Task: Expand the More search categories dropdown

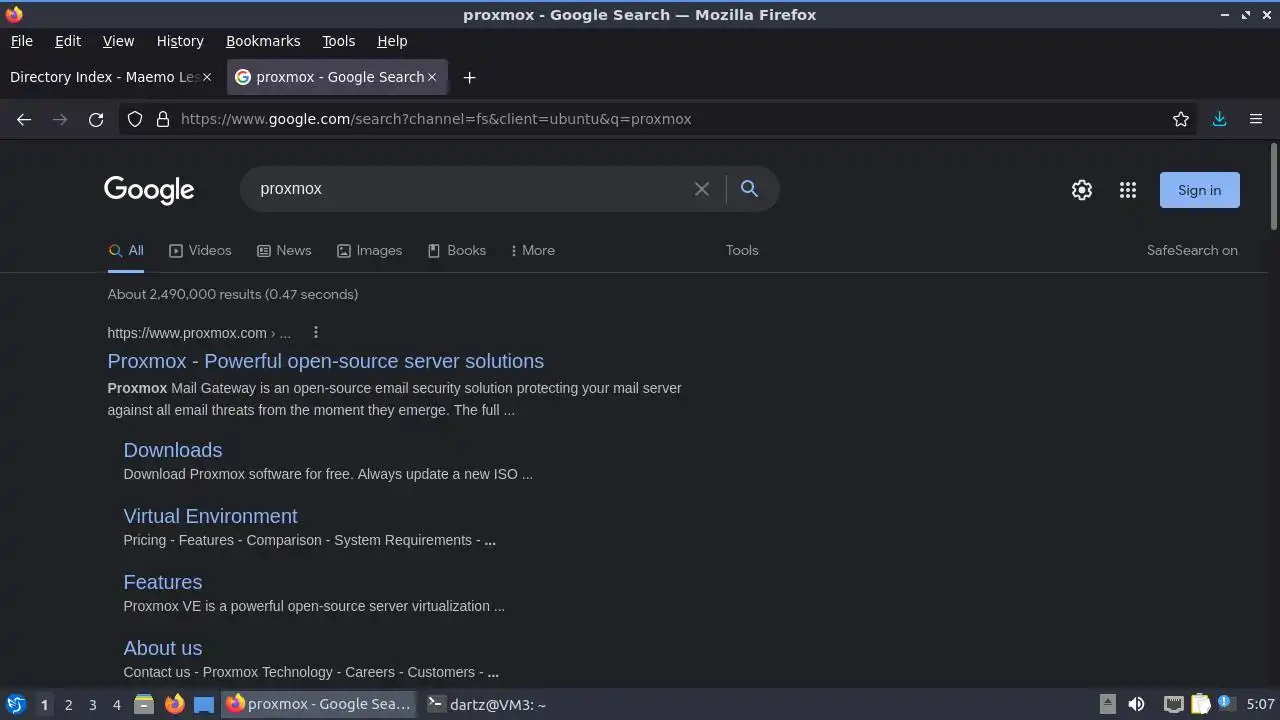Action: click(532, 251)
